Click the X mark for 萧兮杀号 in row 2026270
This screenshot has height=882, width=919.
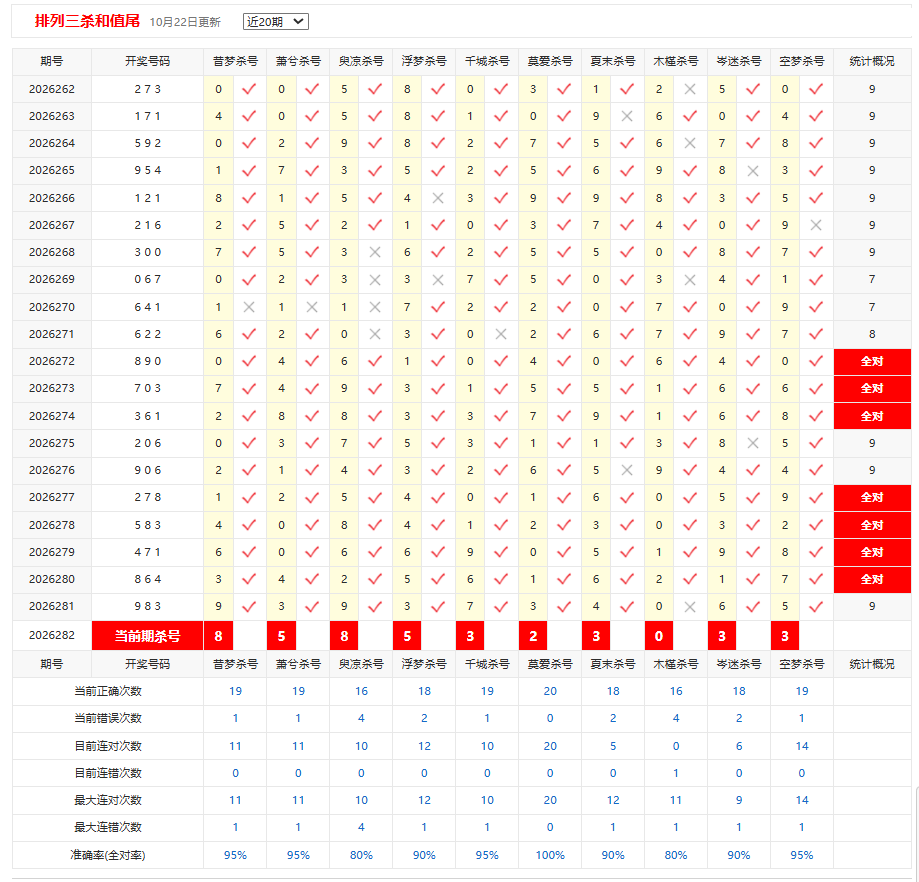pyautogui.click(x=312, y=307)
